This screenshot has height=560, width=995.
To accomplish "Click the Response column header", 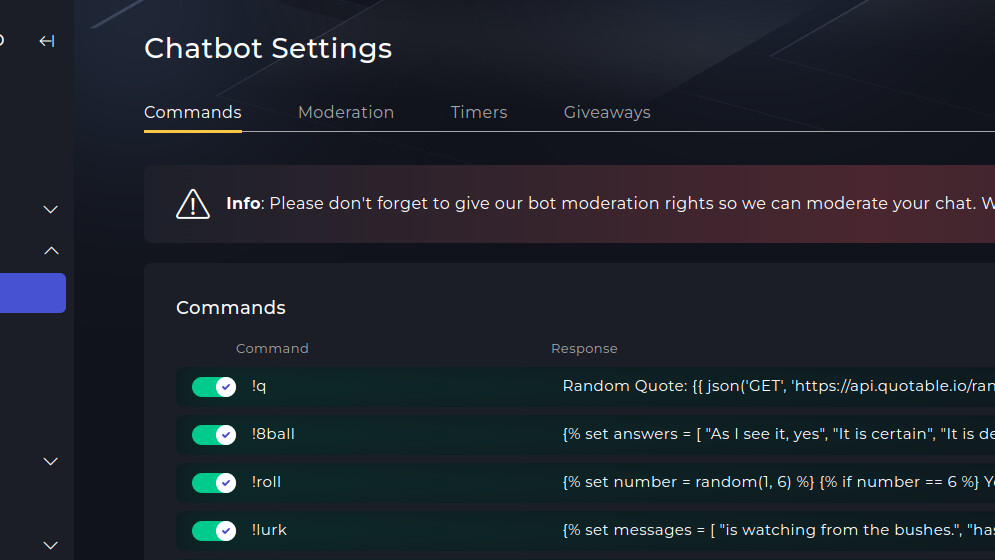I will pos(584,349).
